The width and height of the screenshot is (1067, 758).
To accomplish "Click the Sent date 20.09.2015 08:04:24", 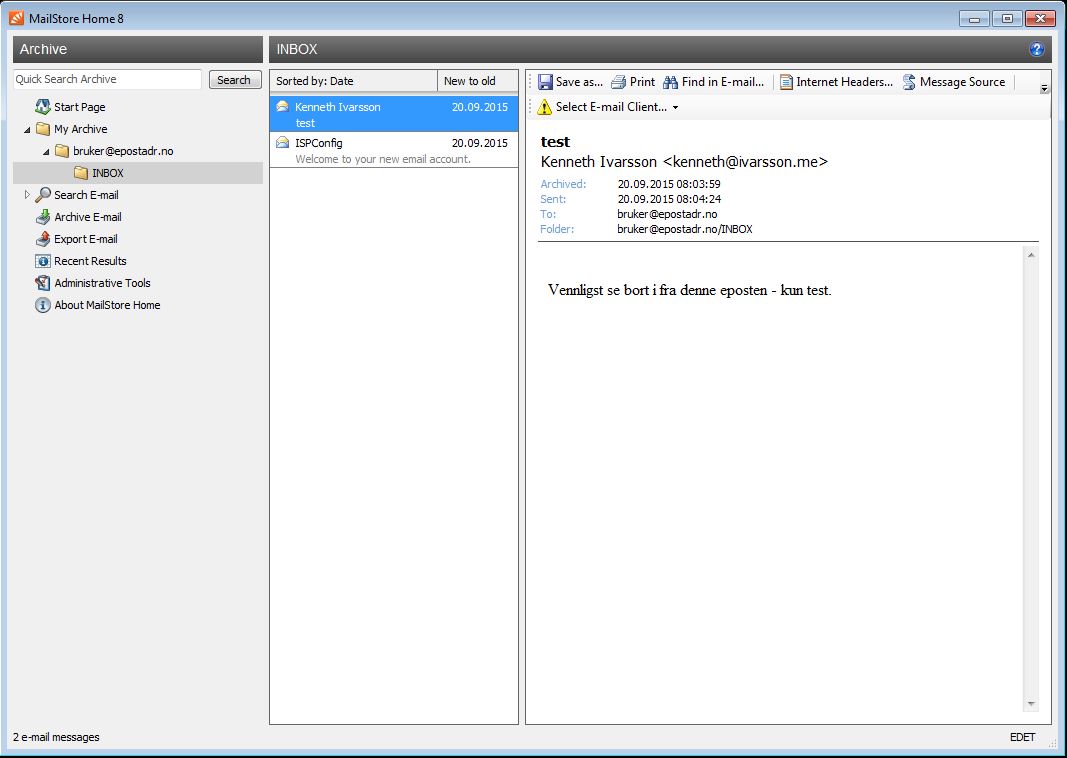I will click(669, 199).
